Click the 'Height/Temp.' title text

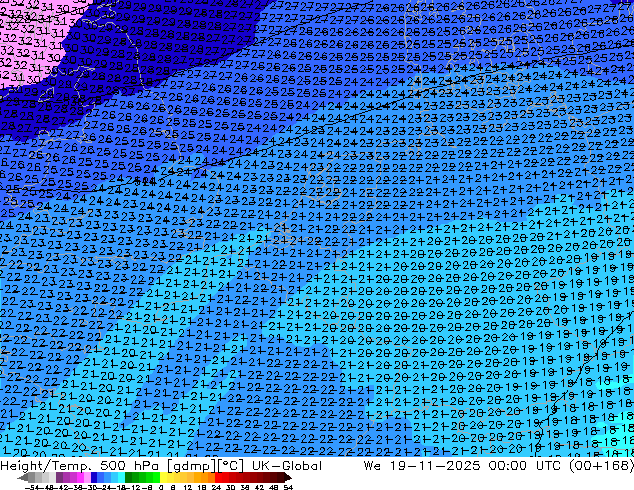tap(47, 466)
